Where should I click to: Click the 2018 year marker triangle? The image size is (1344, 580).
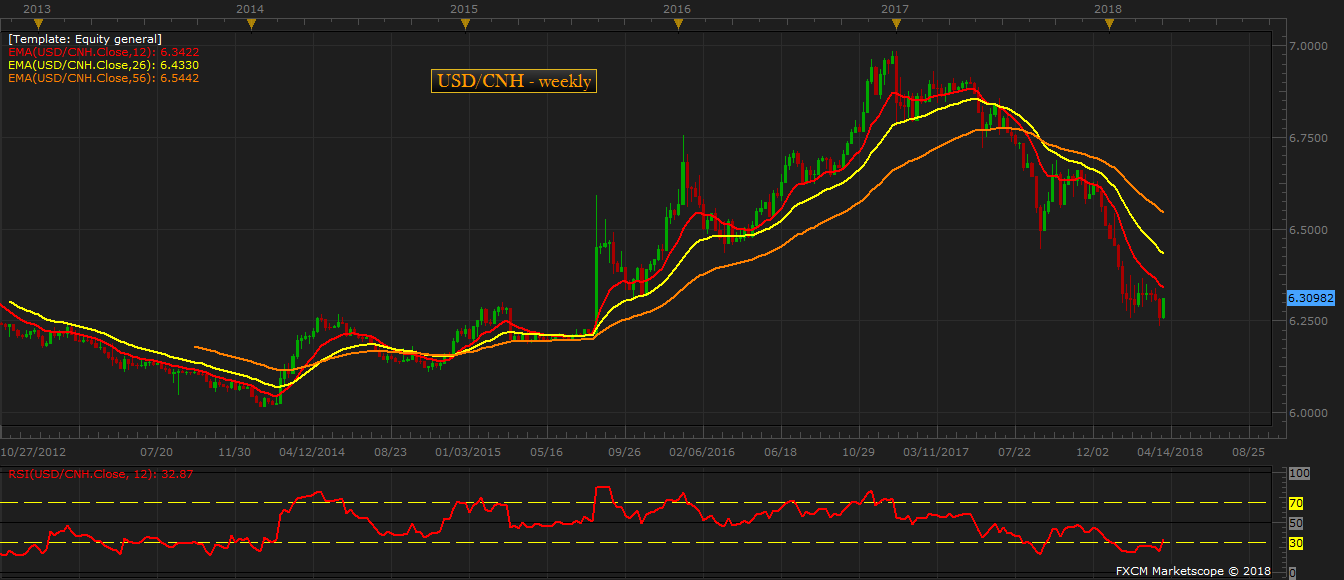tap(1108, 23)
